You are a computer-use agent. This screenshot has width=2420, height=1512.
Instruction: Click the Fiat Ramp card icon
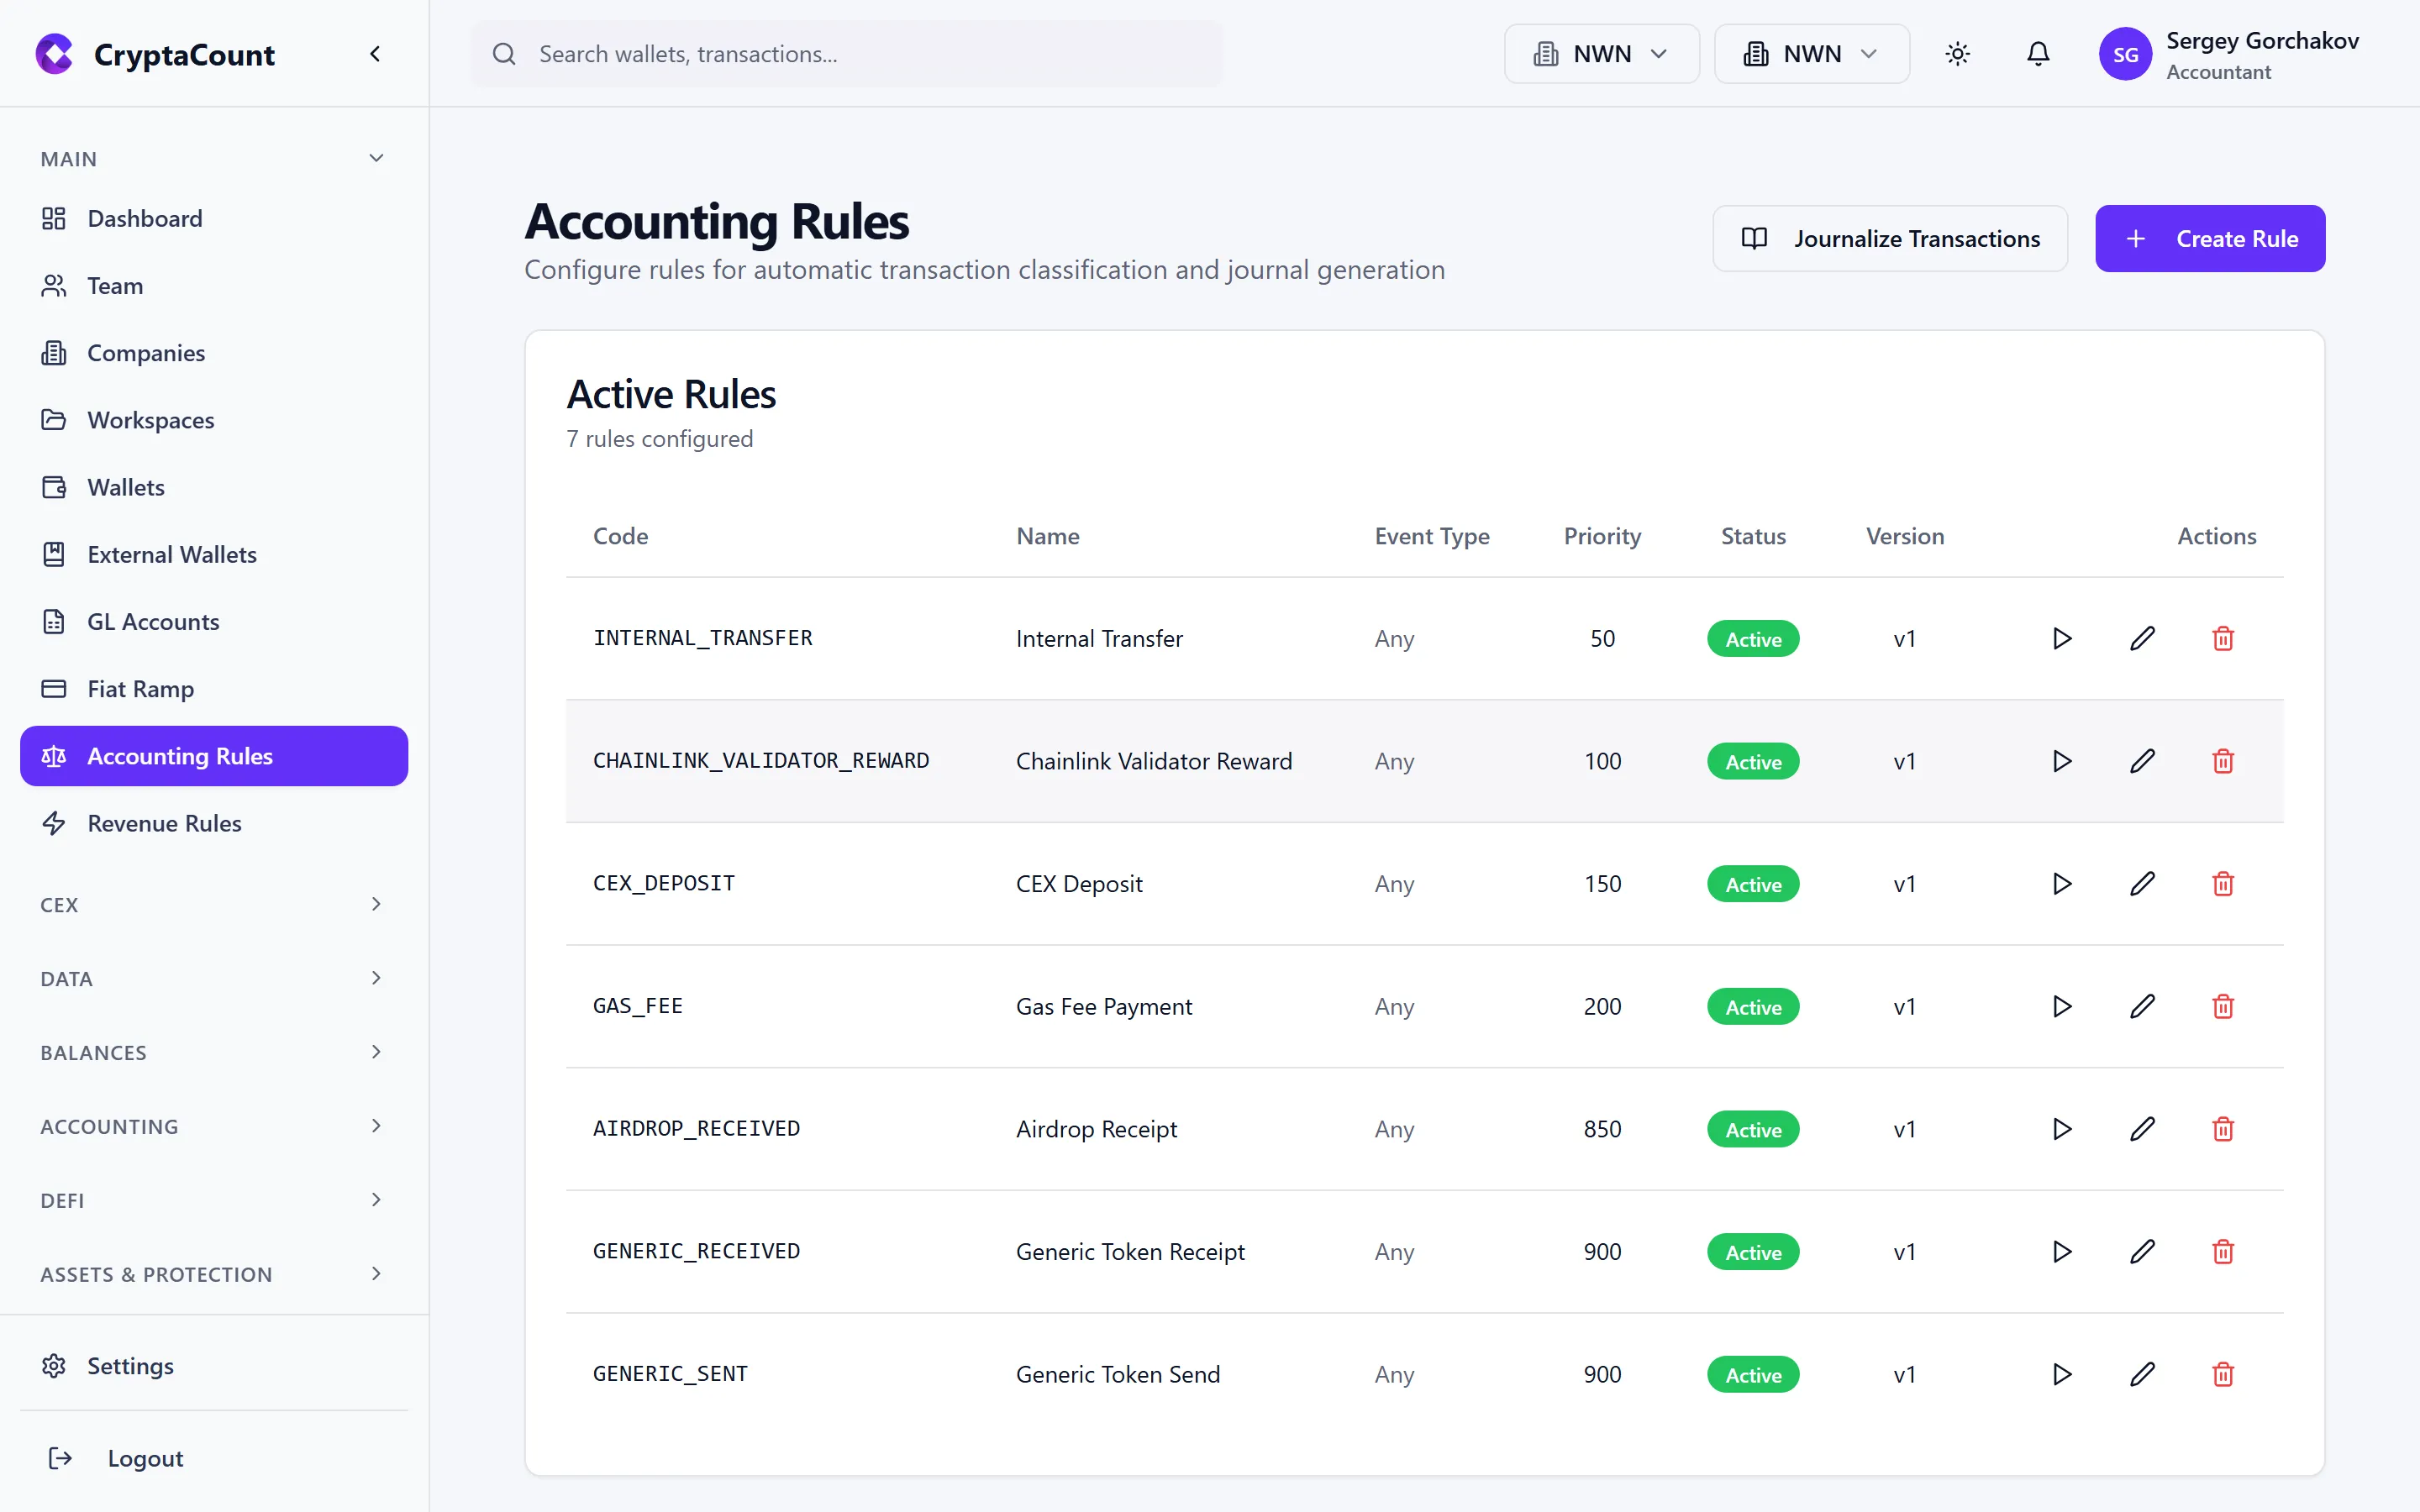(x=55, y=688)
